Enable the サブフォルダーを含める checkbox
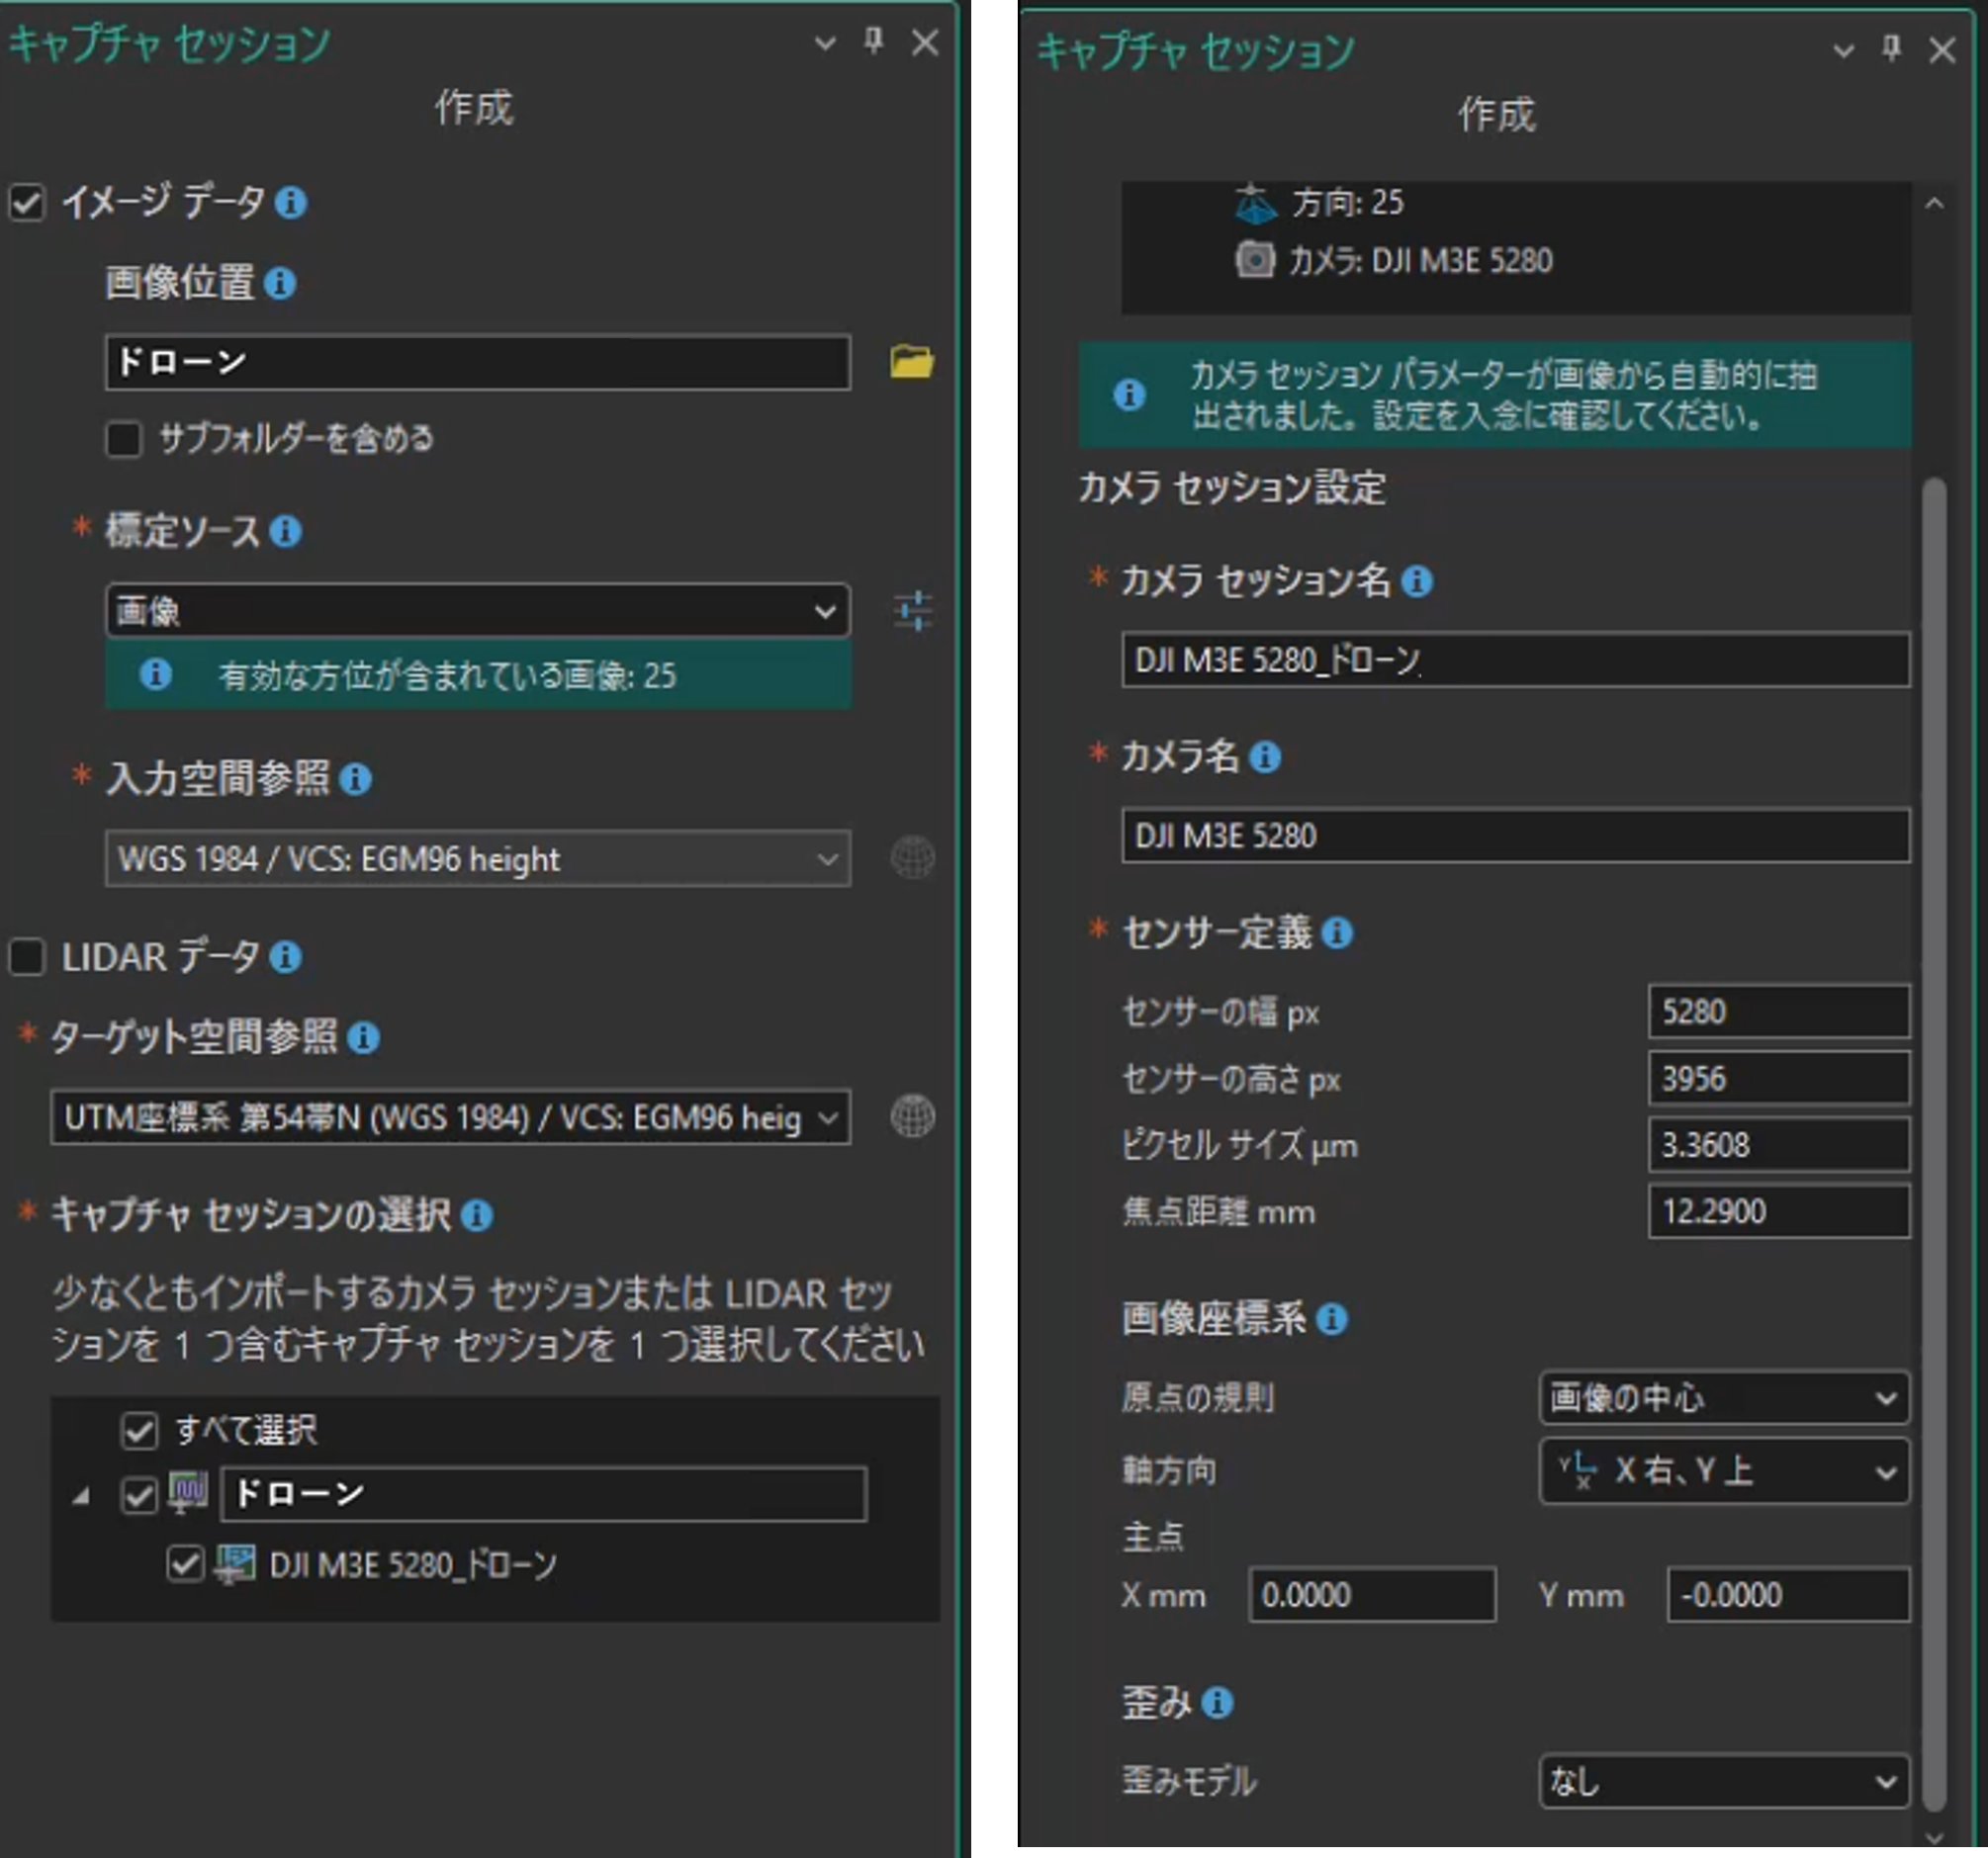Viewport: 1988px width, 1858px height. coord(123,438)
